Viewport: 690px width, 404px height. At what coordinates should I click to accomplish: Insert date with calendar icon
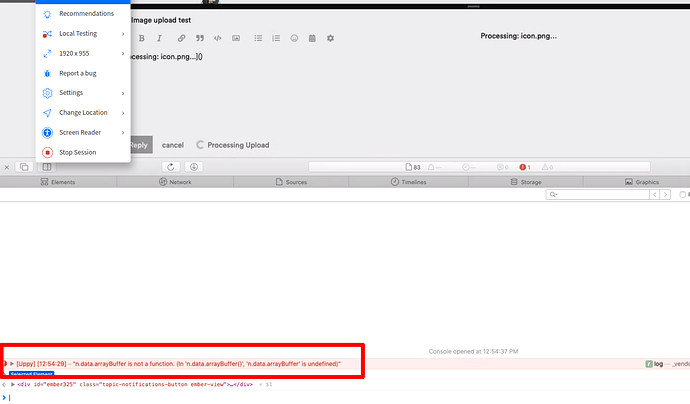[x=312, y=38]
